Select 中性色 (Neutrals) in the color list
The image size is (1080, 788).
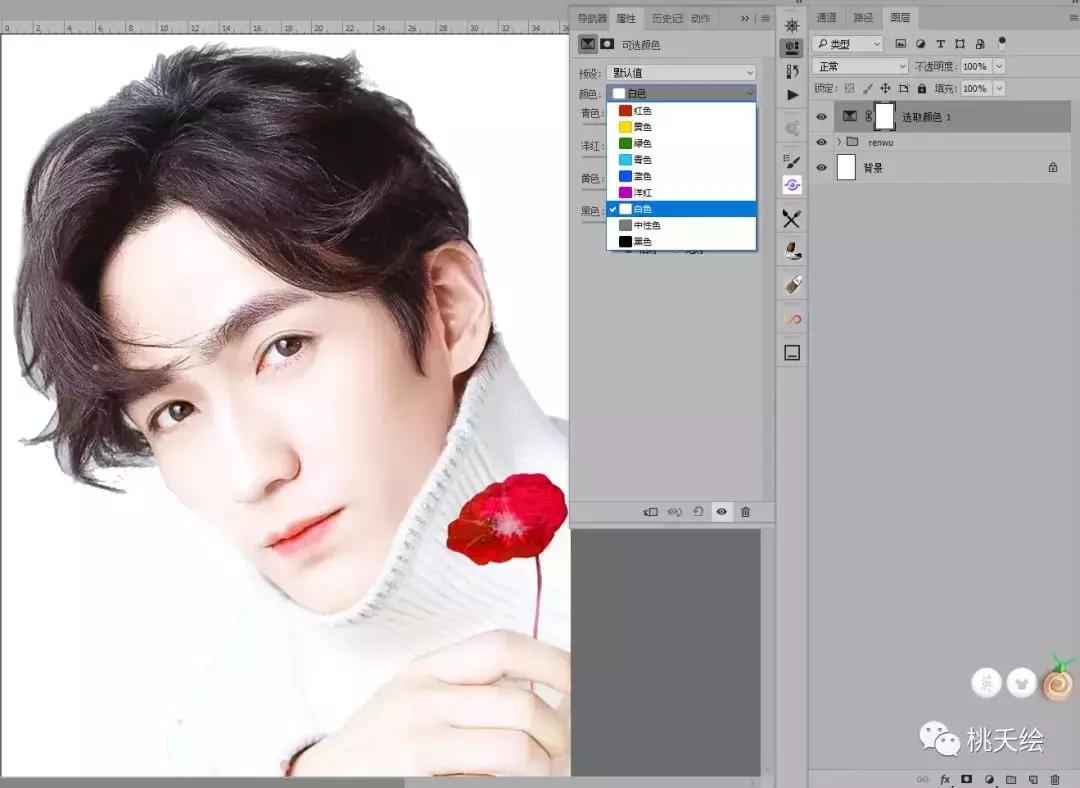(x=681, y=225)
